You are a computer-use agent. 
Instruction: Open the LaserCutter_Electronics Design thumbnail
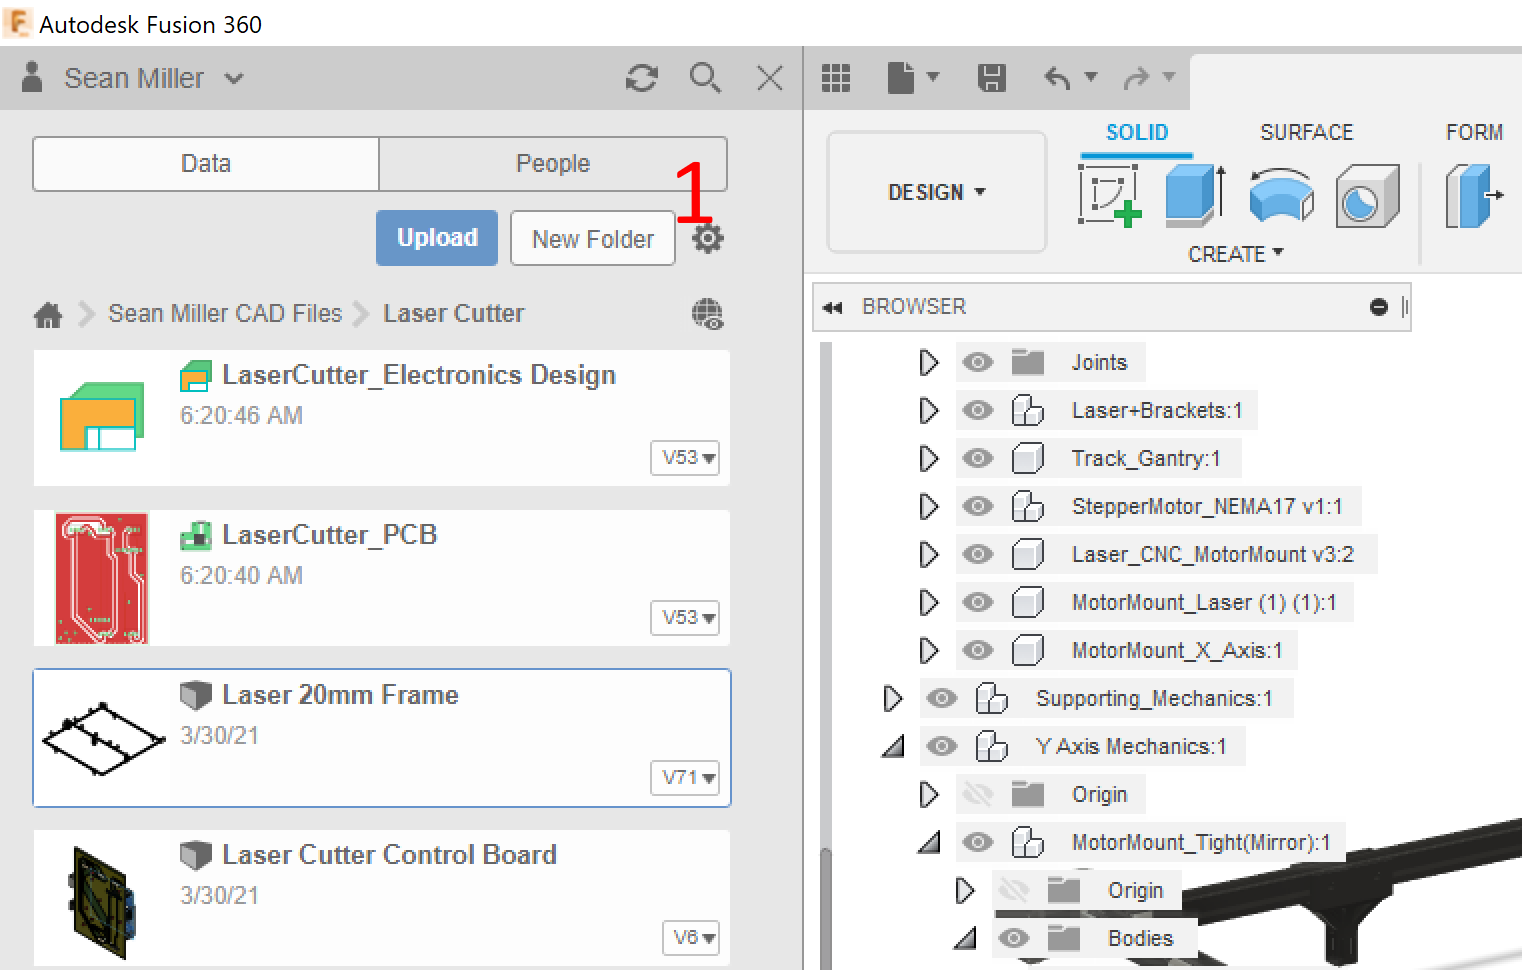[x=102, y=417]
